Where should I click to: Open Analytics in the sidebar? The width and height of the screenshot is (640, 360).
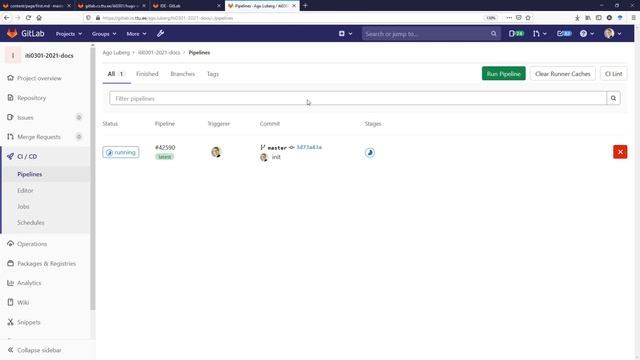coord(29,283)
